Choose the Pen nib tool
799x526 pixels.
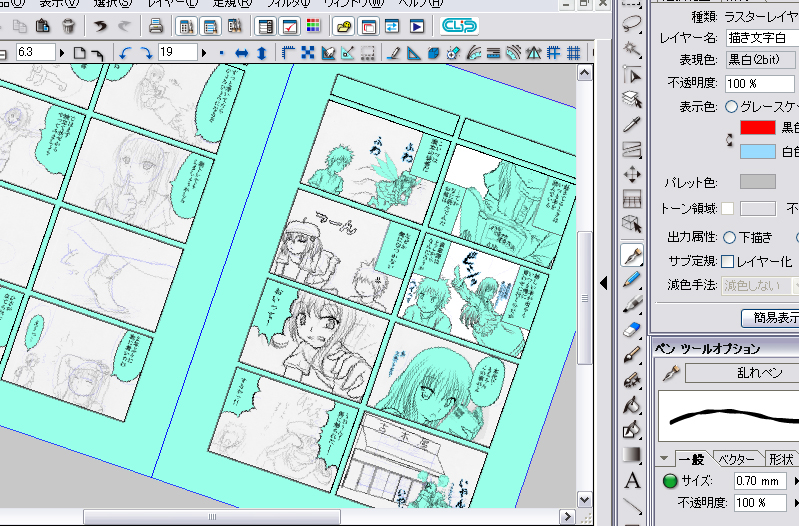point(632,255)
